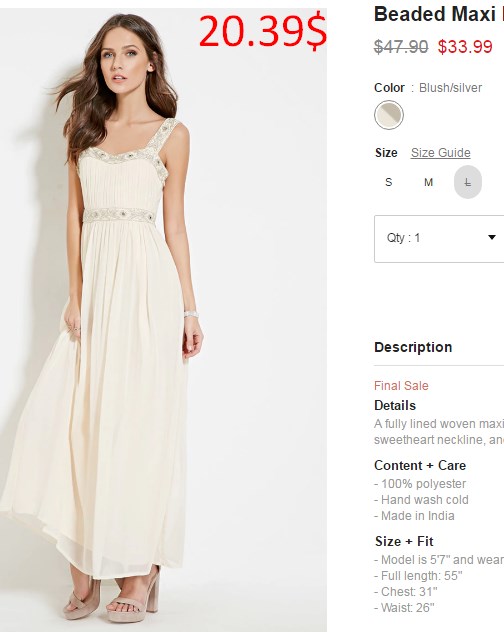
Task: Click the Size label
Action: click(386, 153)
